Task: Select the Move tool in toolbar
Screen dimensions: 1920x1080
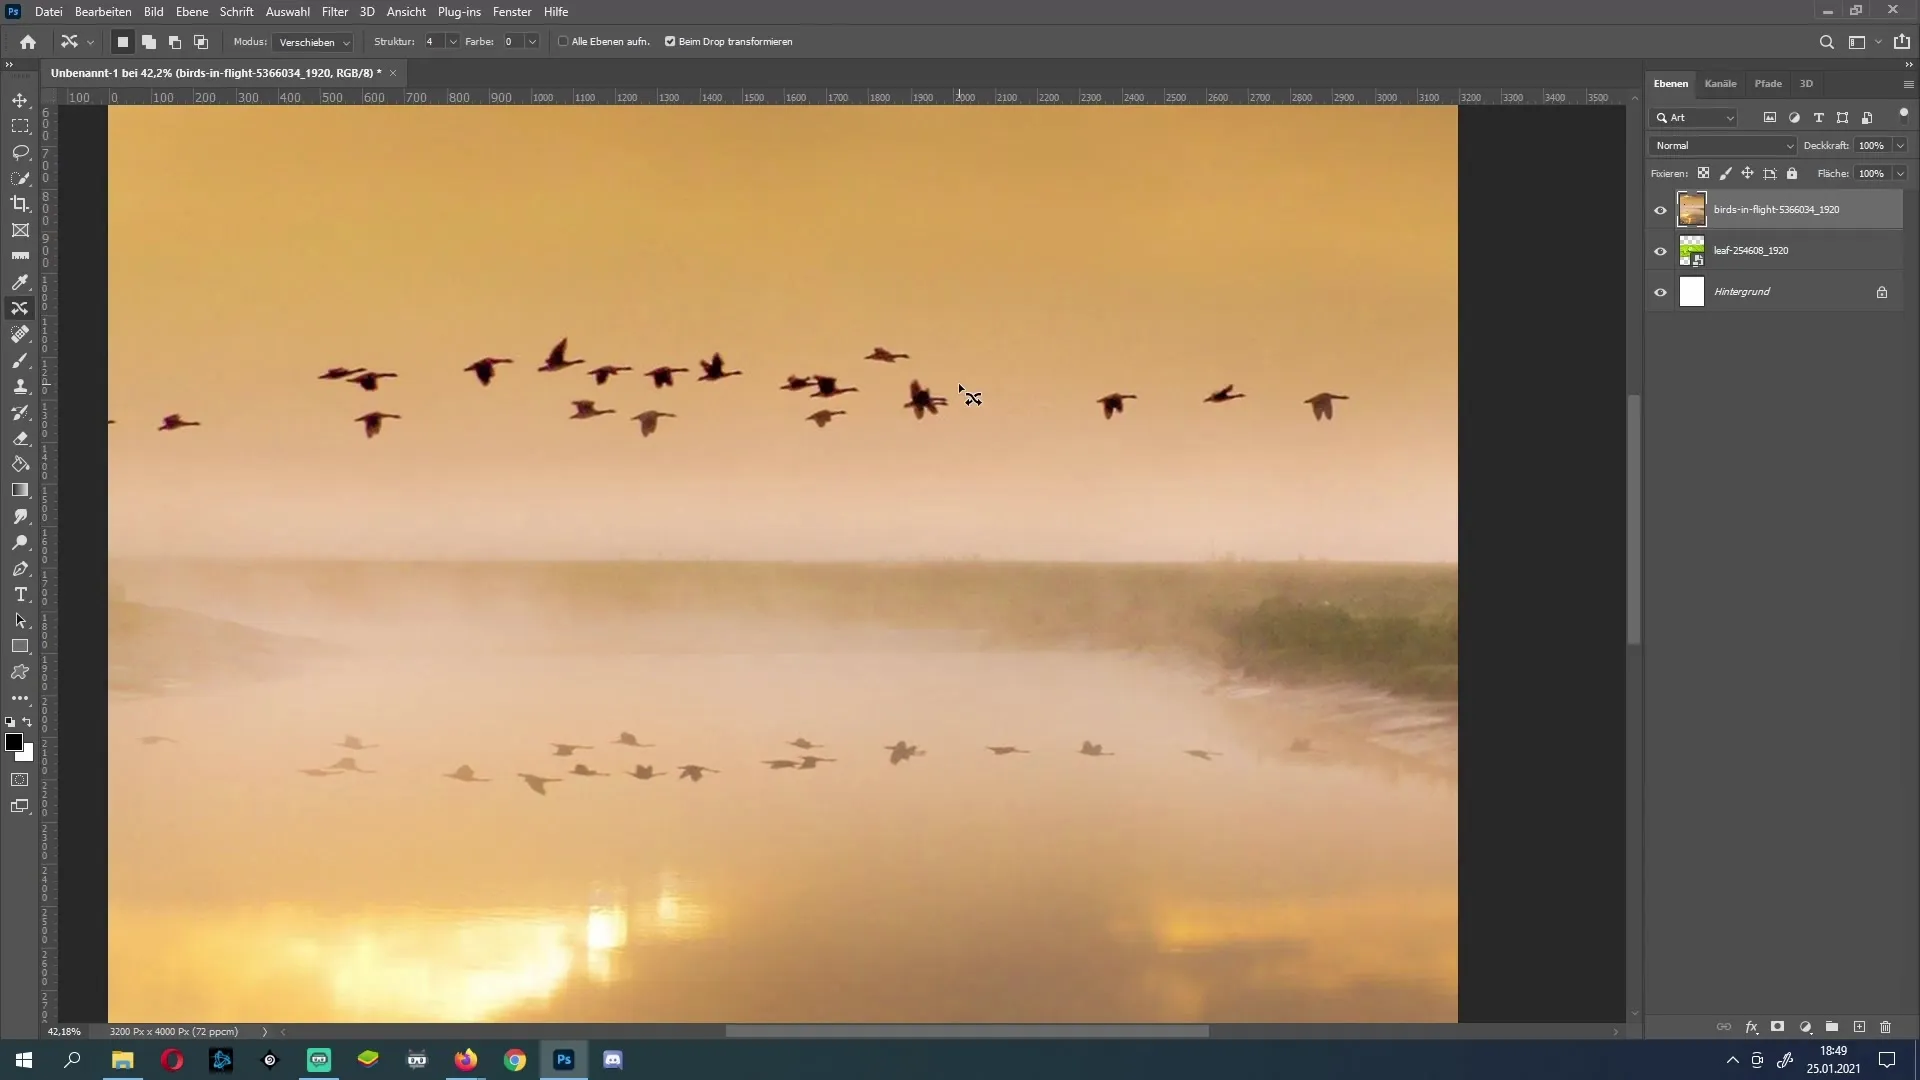Action: 20,98
